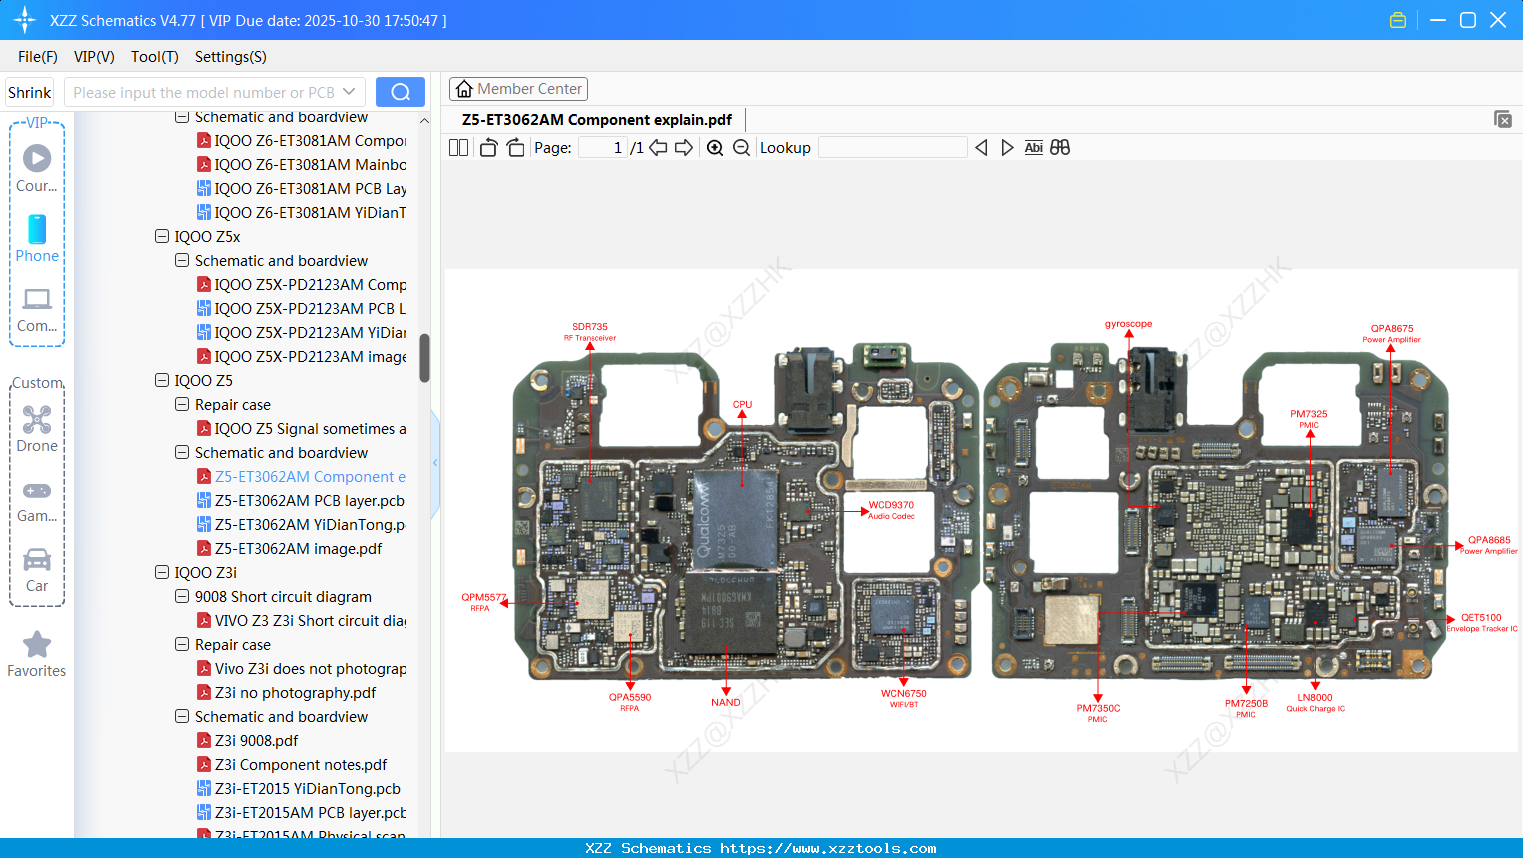Select the Phone schematics category icon
Image resolution: width=1523 pixels, height=858 pixels.
point(36,231)
